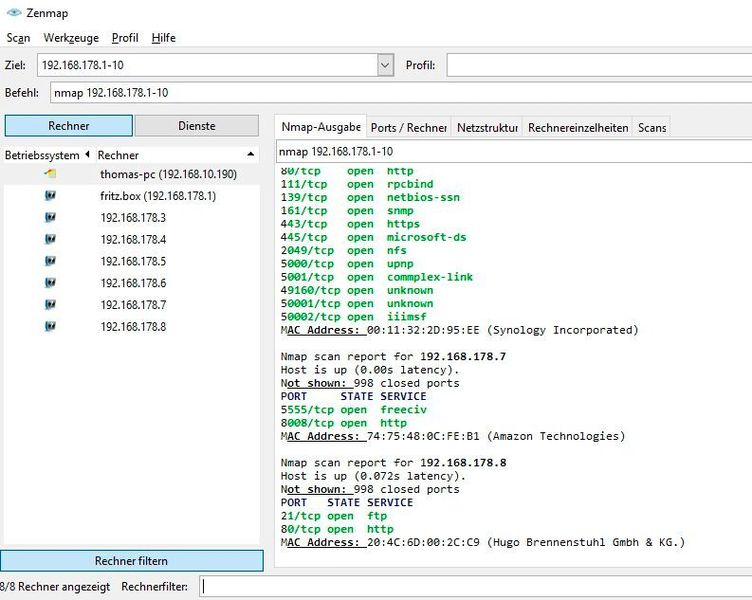Click the '8008/tcp open http' line
This screenshot has height=600, width=752.
343,423
